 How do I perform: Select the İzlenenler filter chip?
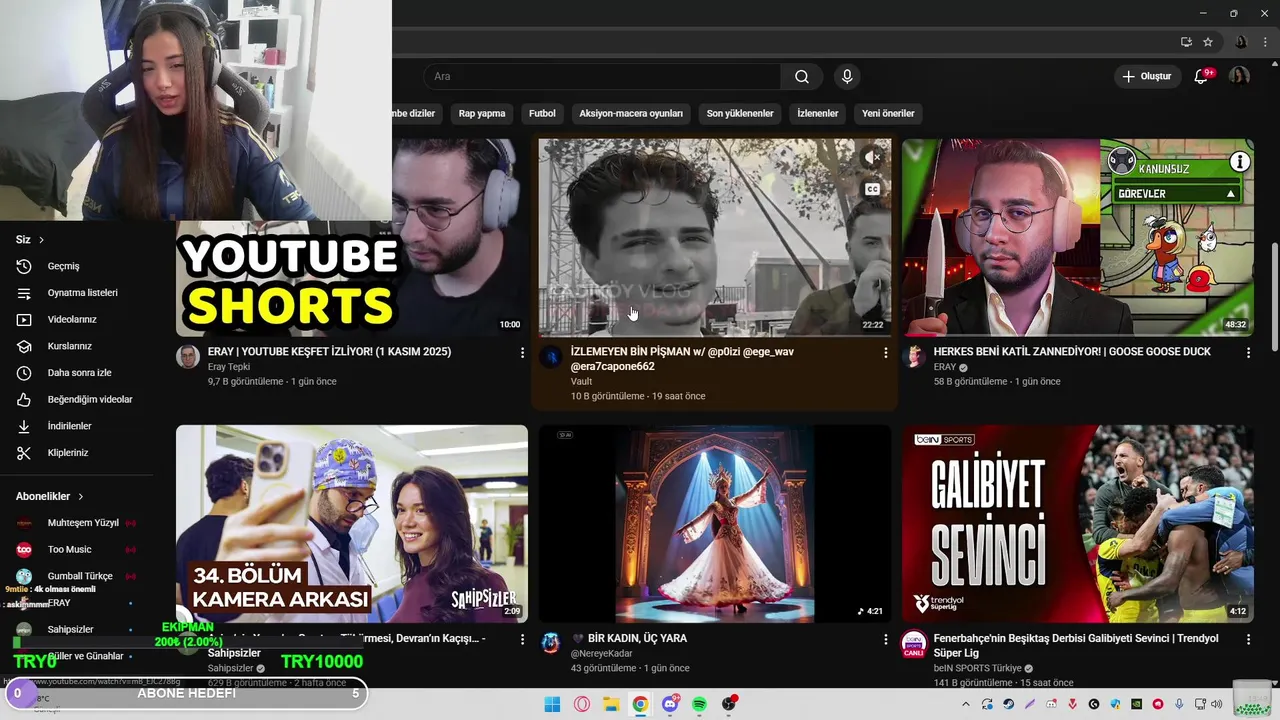pos(817,113)
